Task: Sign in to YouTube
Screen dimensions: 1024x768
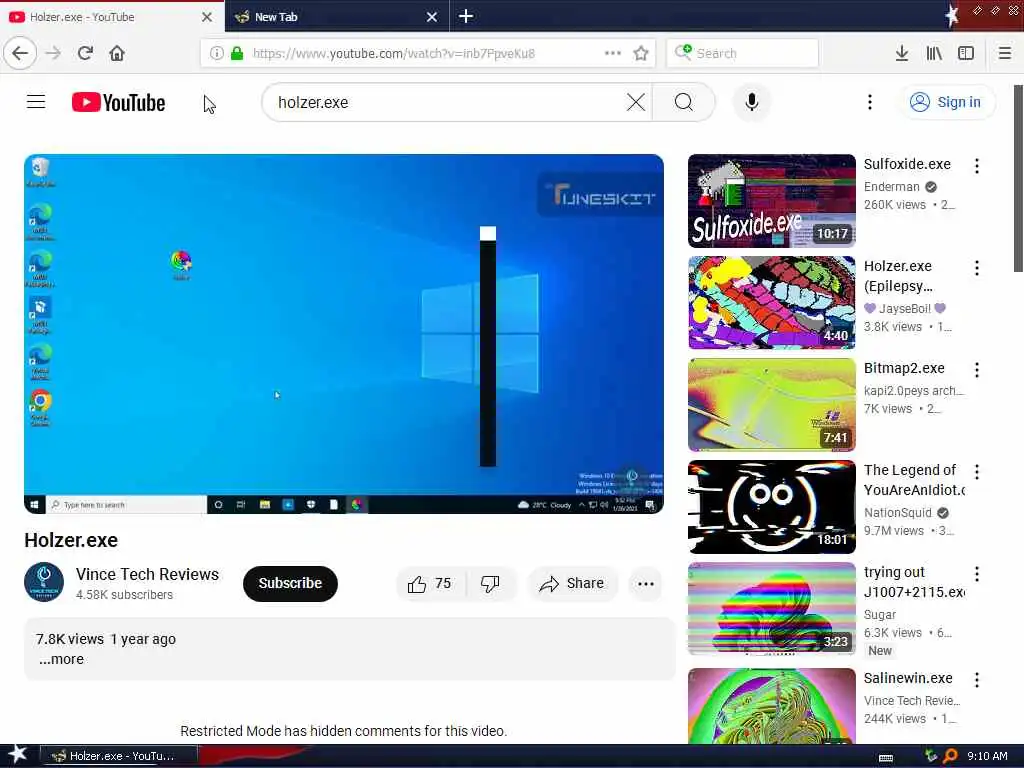Action: coord(948,102)
